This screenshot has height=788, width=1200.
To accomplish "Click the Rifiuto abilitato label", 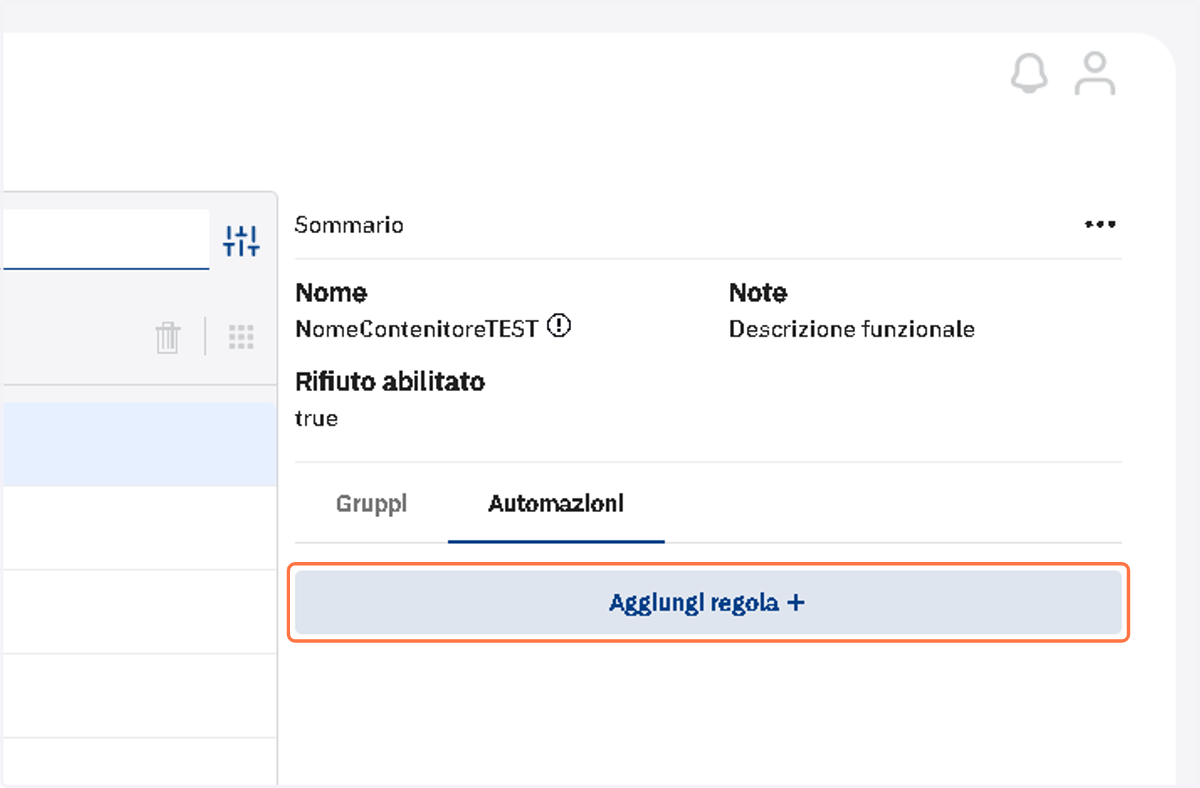I will pyautogui.click(x=390, y=382).
